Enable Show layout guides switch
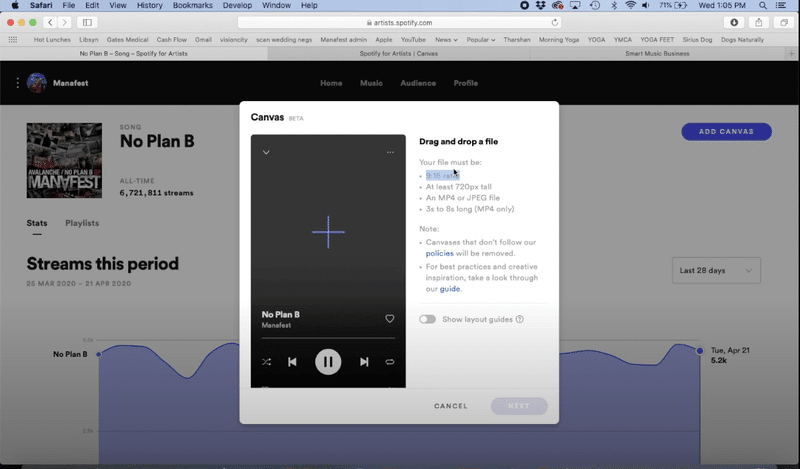Image resolution: width=800 pixels, height=469 pixels. [x=428, y=319]
